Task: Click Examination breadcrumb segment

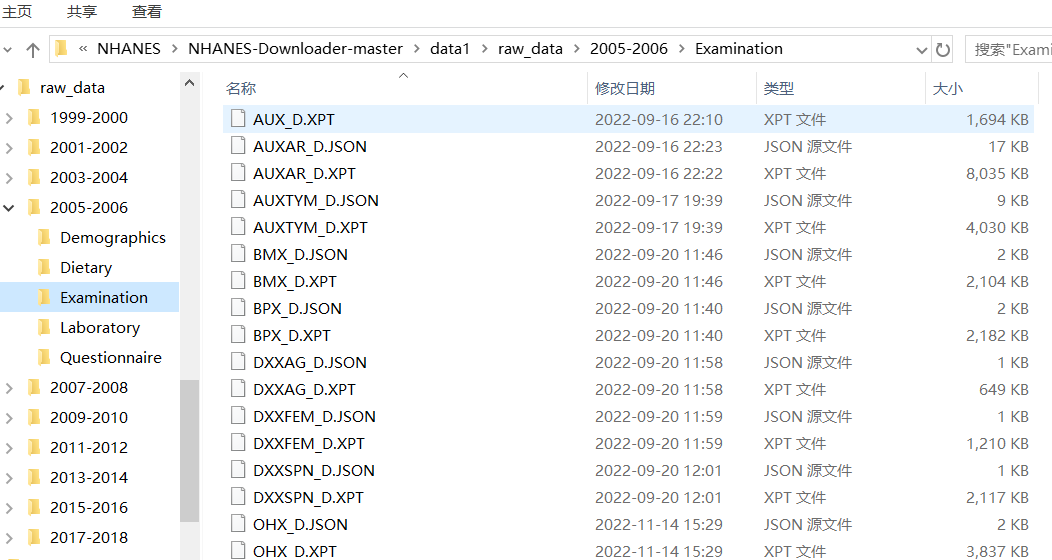Action: [739, 49]
